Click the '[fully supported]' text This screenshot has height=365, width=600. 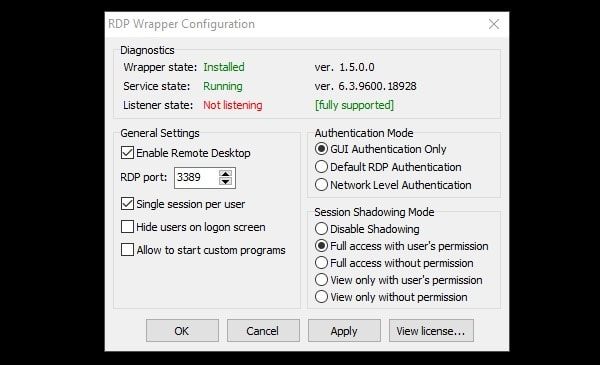(354, 105)
